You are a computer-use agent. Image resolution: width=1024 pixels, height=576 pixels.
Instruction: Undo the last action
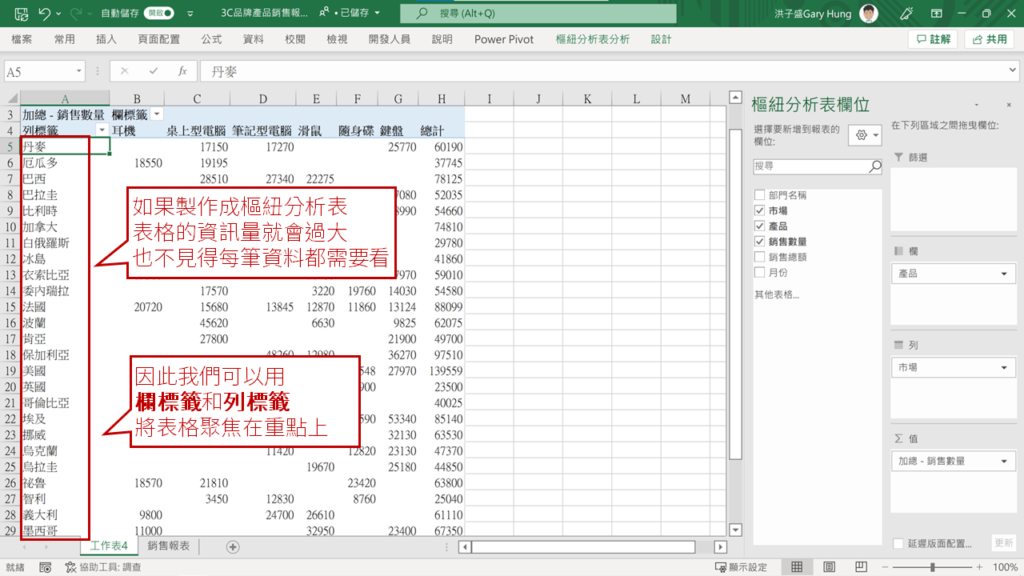coord(44,13)
